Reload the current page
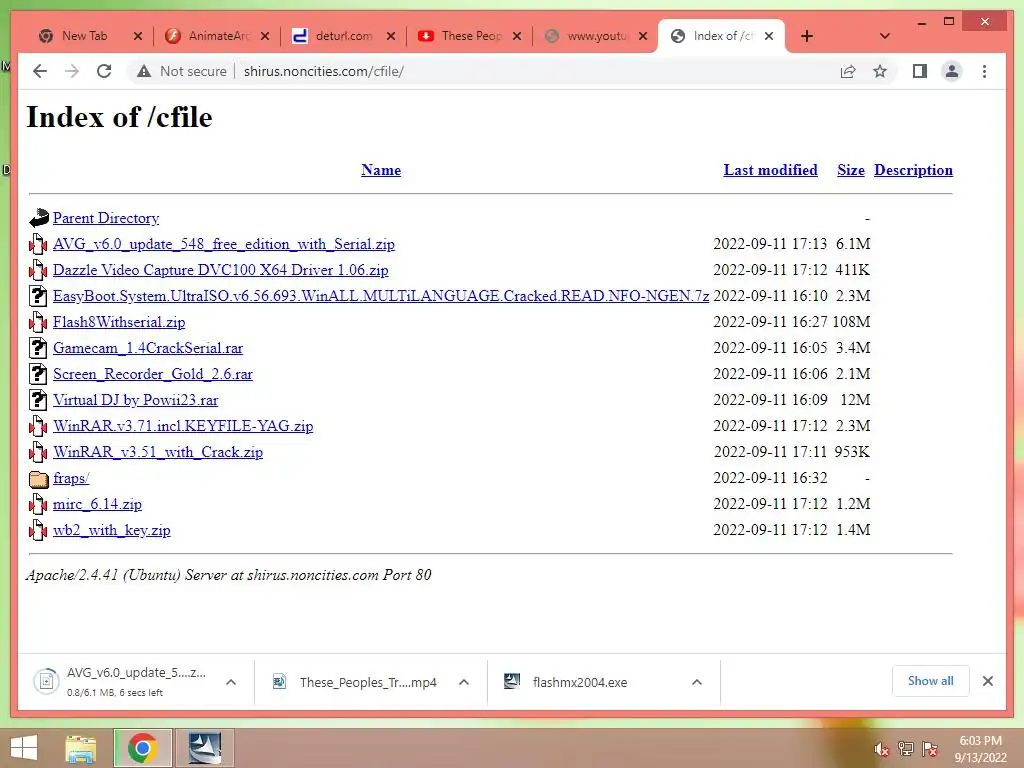Screen dimensions: 1024x768 click(x=104, y=71)
